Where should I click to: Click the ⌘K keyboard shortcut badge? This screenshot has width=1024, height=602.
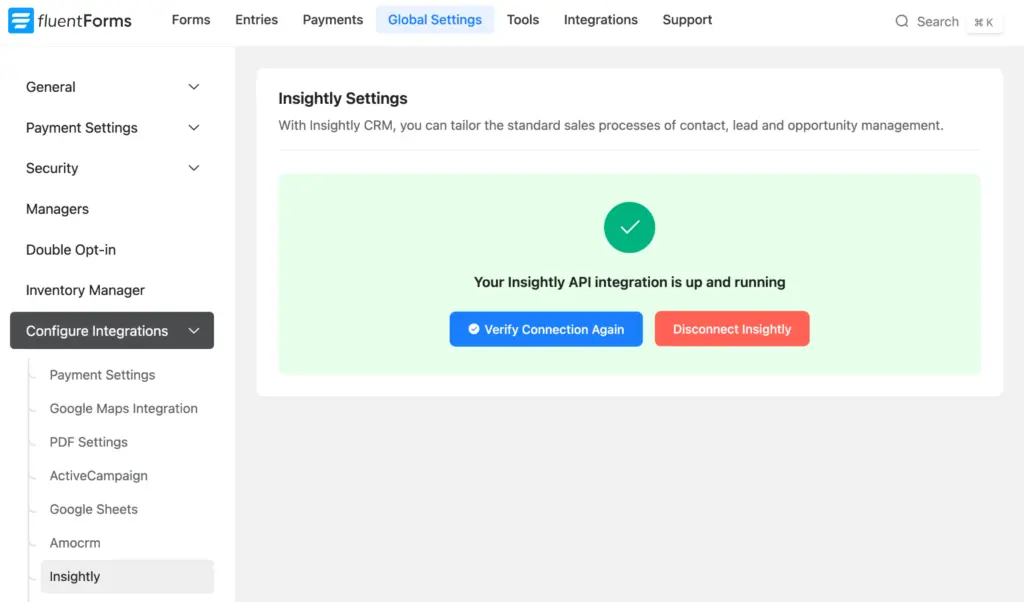[x=984, y=22]
